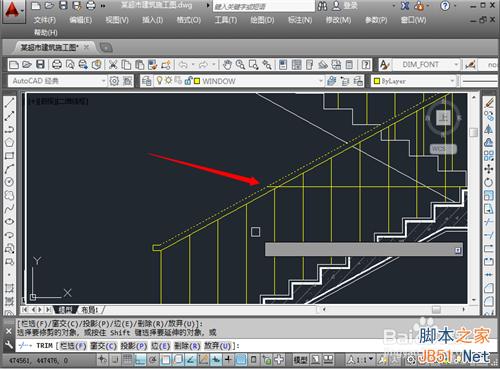Viewport: 500px width, 370px height.
Task: Choose 窗交(C) option in command line
Action: pos(103,346)
